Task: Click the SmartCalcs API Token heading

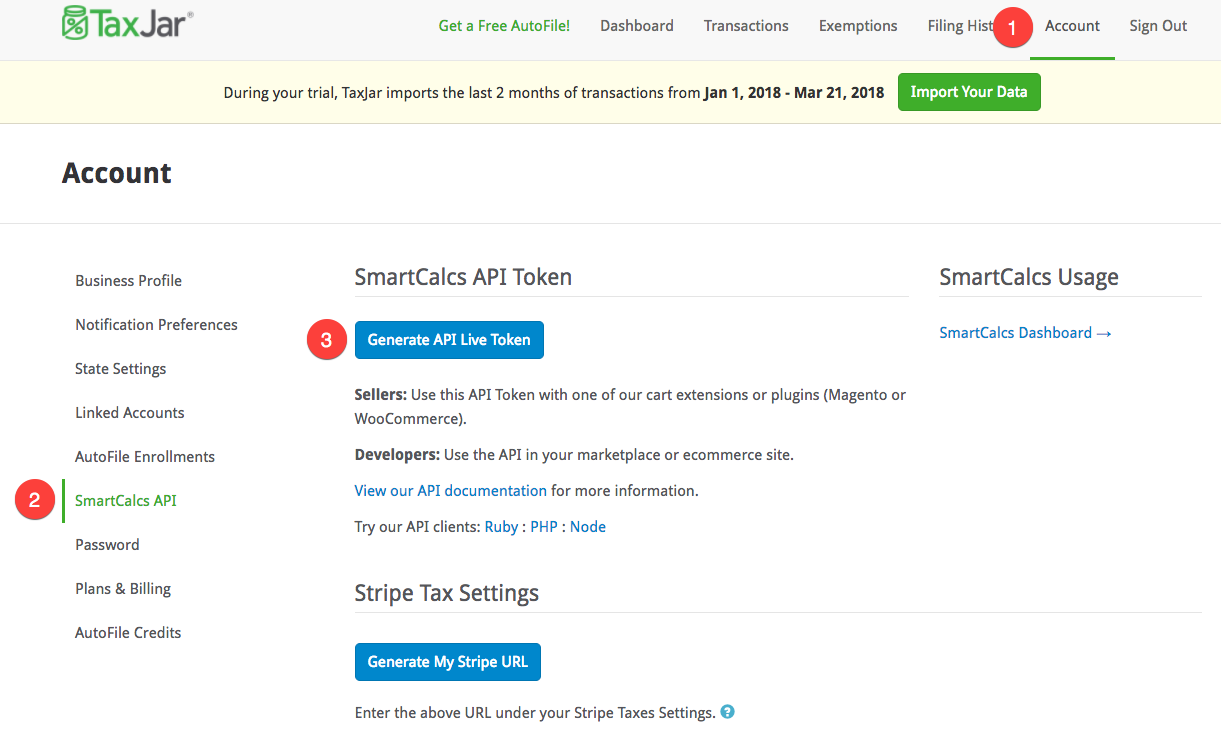Action: point(463,277)
